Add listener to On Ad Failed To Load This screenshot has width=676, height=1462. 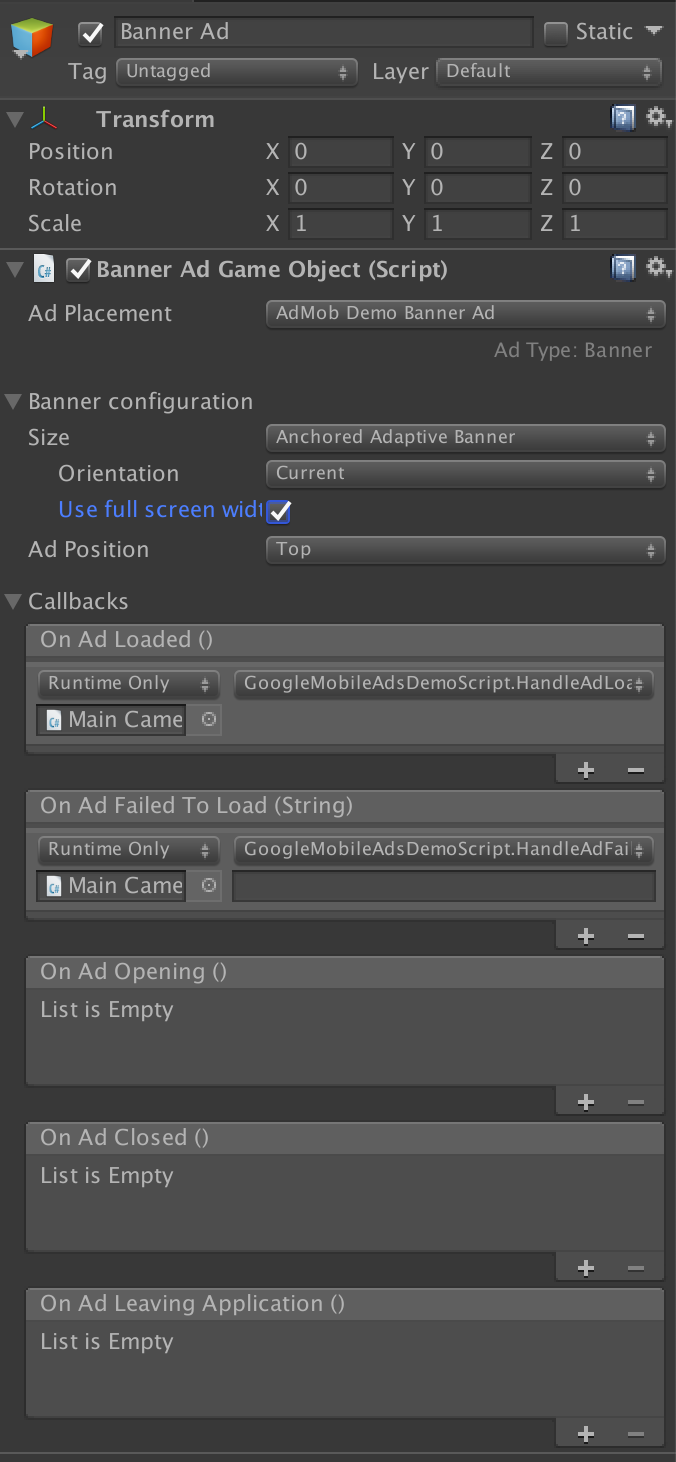586,936
